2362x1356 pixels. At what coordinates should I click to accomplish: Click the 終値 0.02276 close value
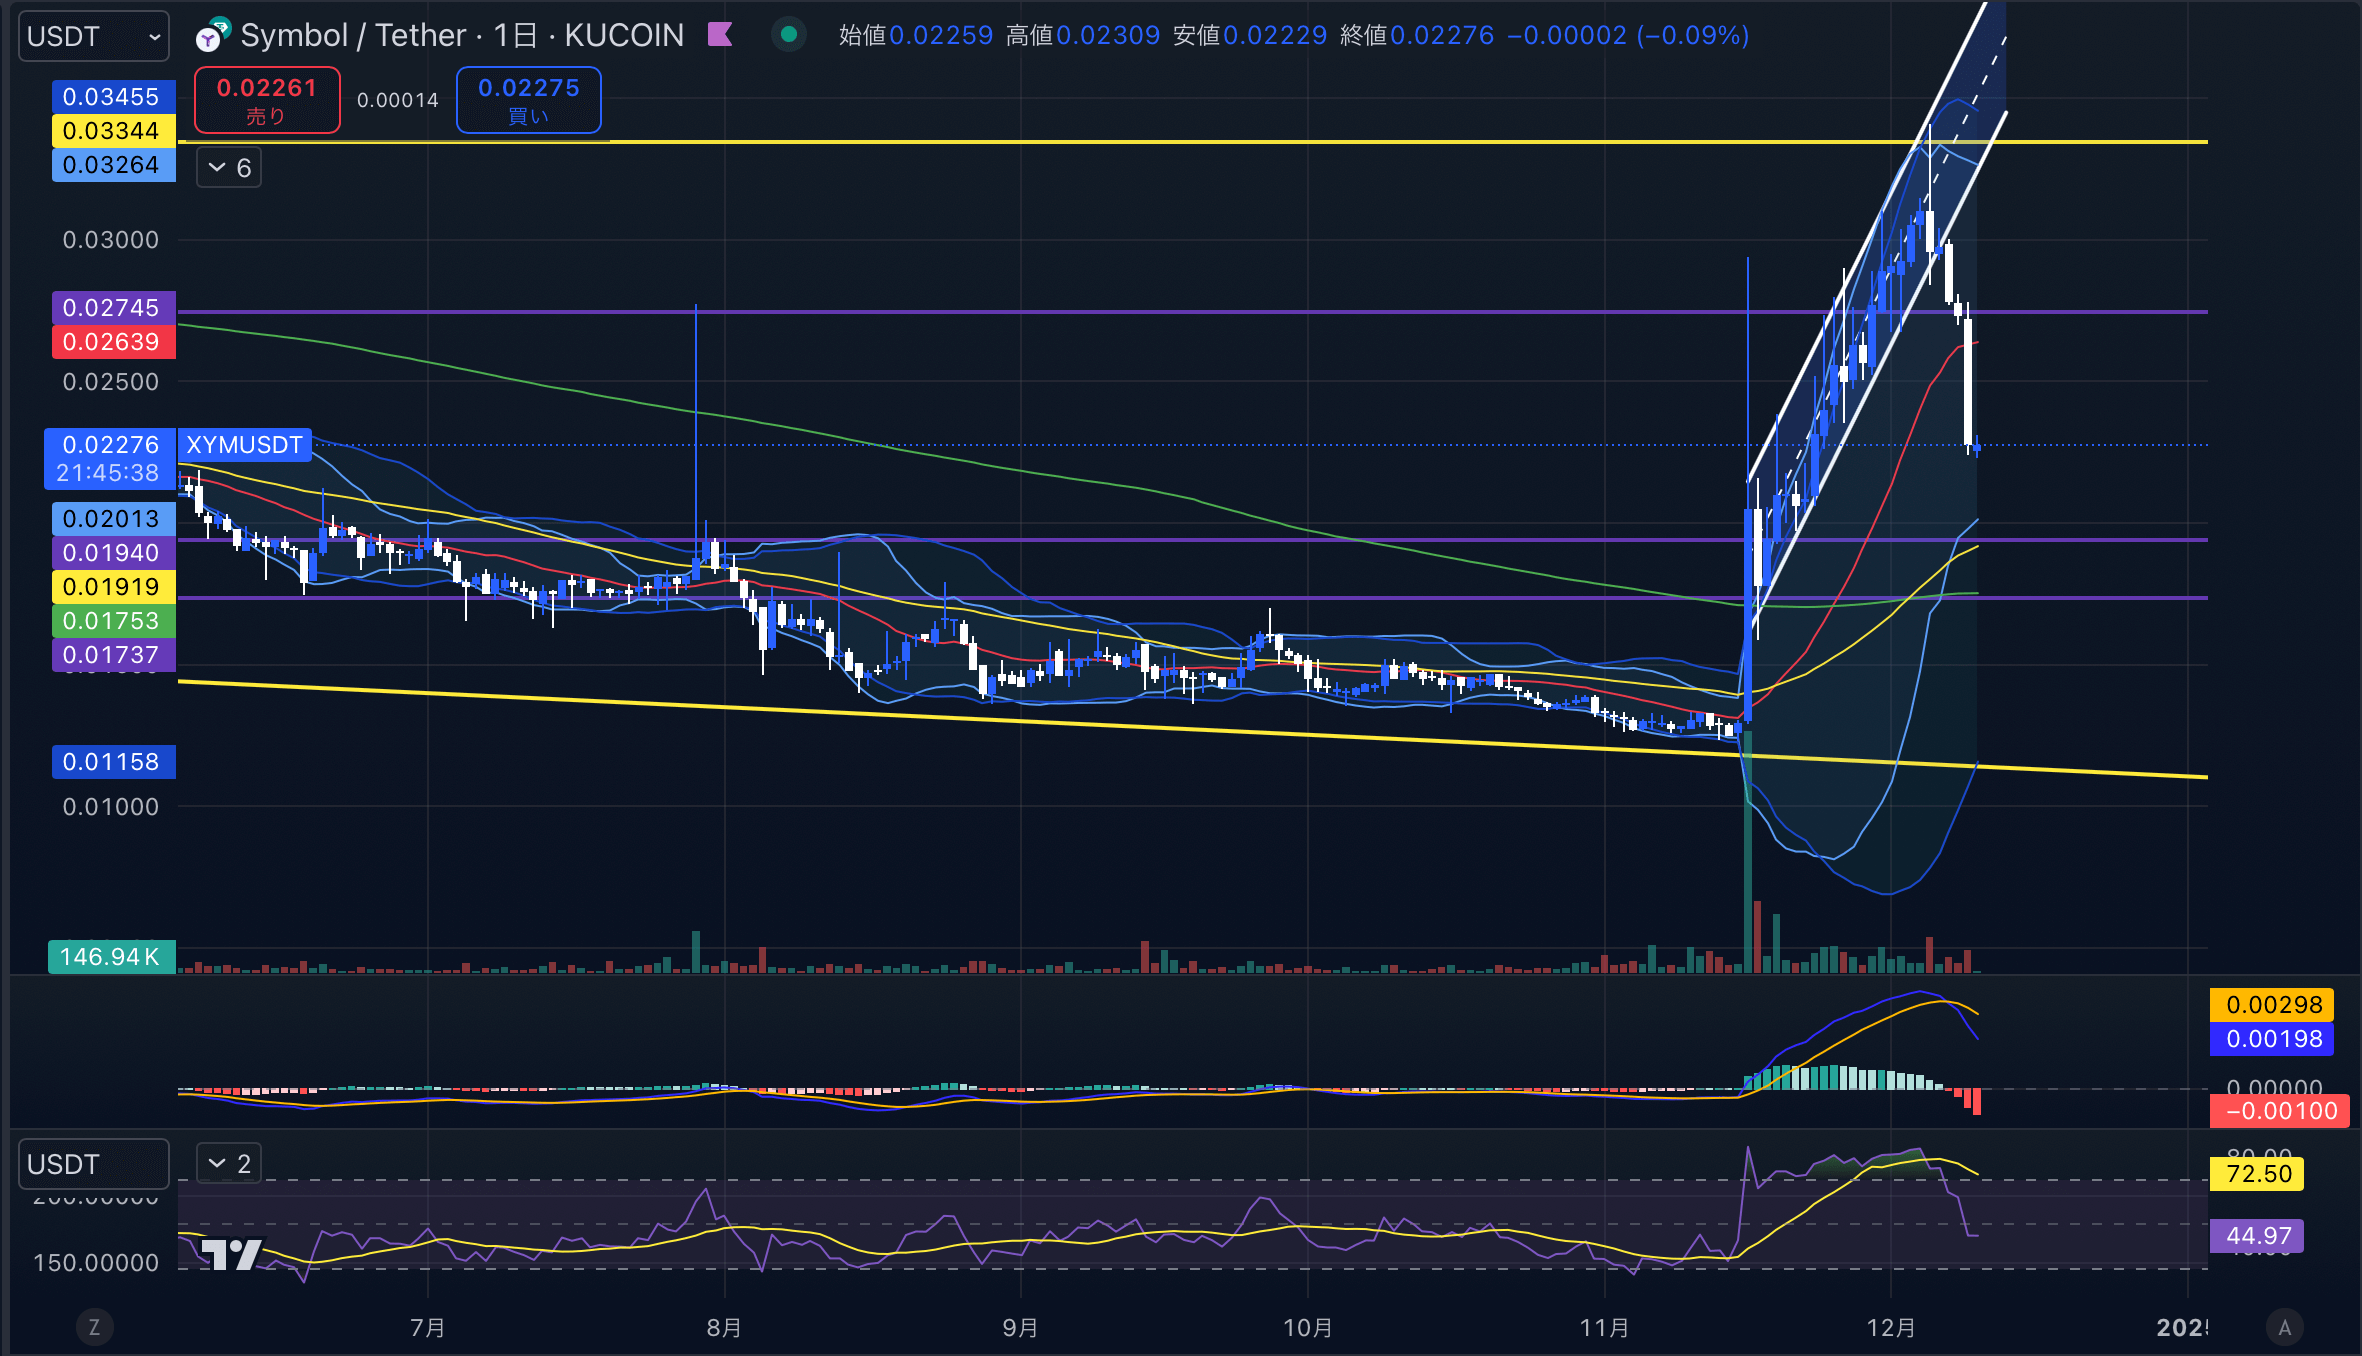pyautogui.click(x=1417, y=35)
